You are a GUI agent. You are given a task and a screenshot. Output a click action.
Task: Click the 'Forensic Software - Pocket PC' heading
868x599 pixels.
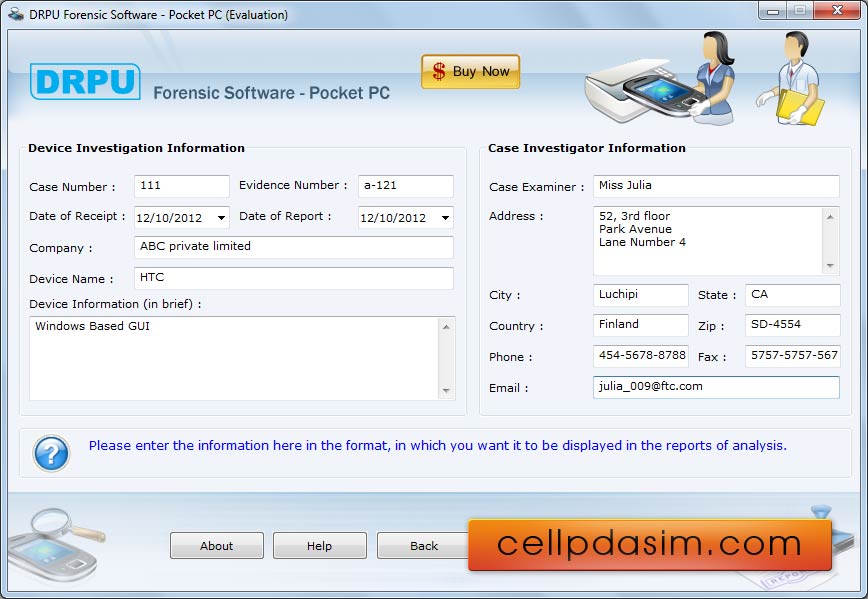click(x=271, y=93)
